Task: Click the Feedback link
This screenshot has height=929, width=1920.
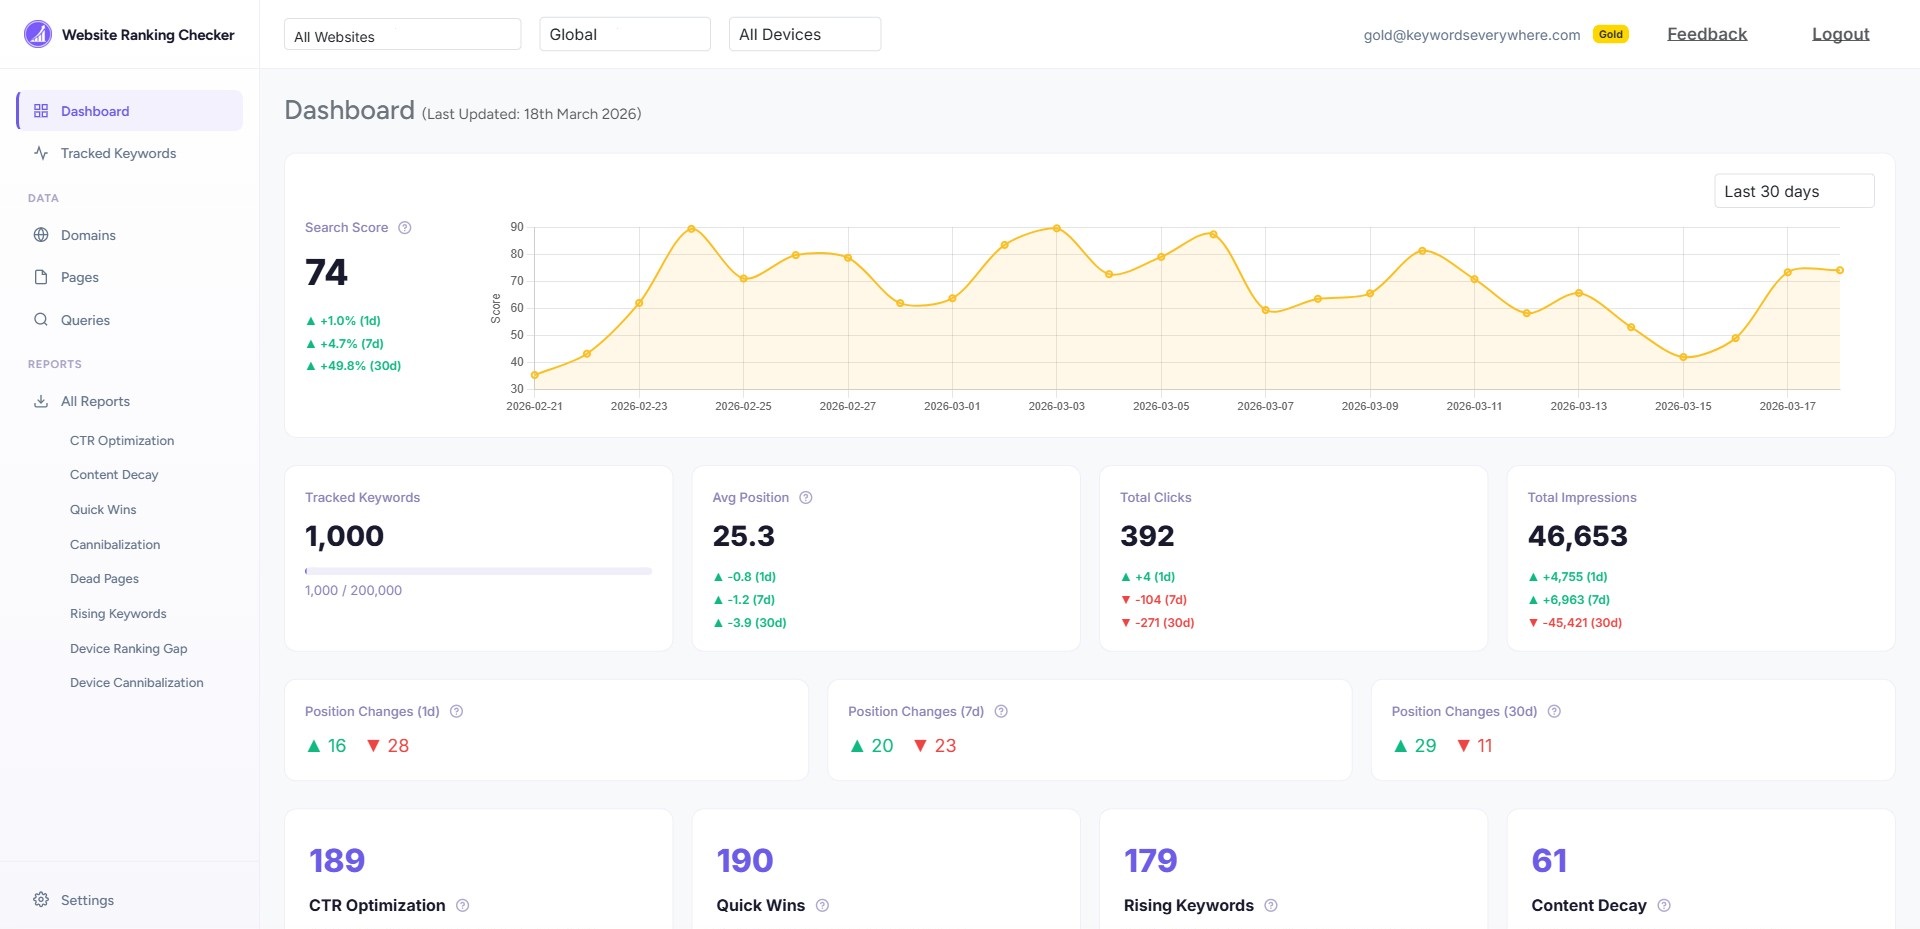Action: tap(1706, 33)
